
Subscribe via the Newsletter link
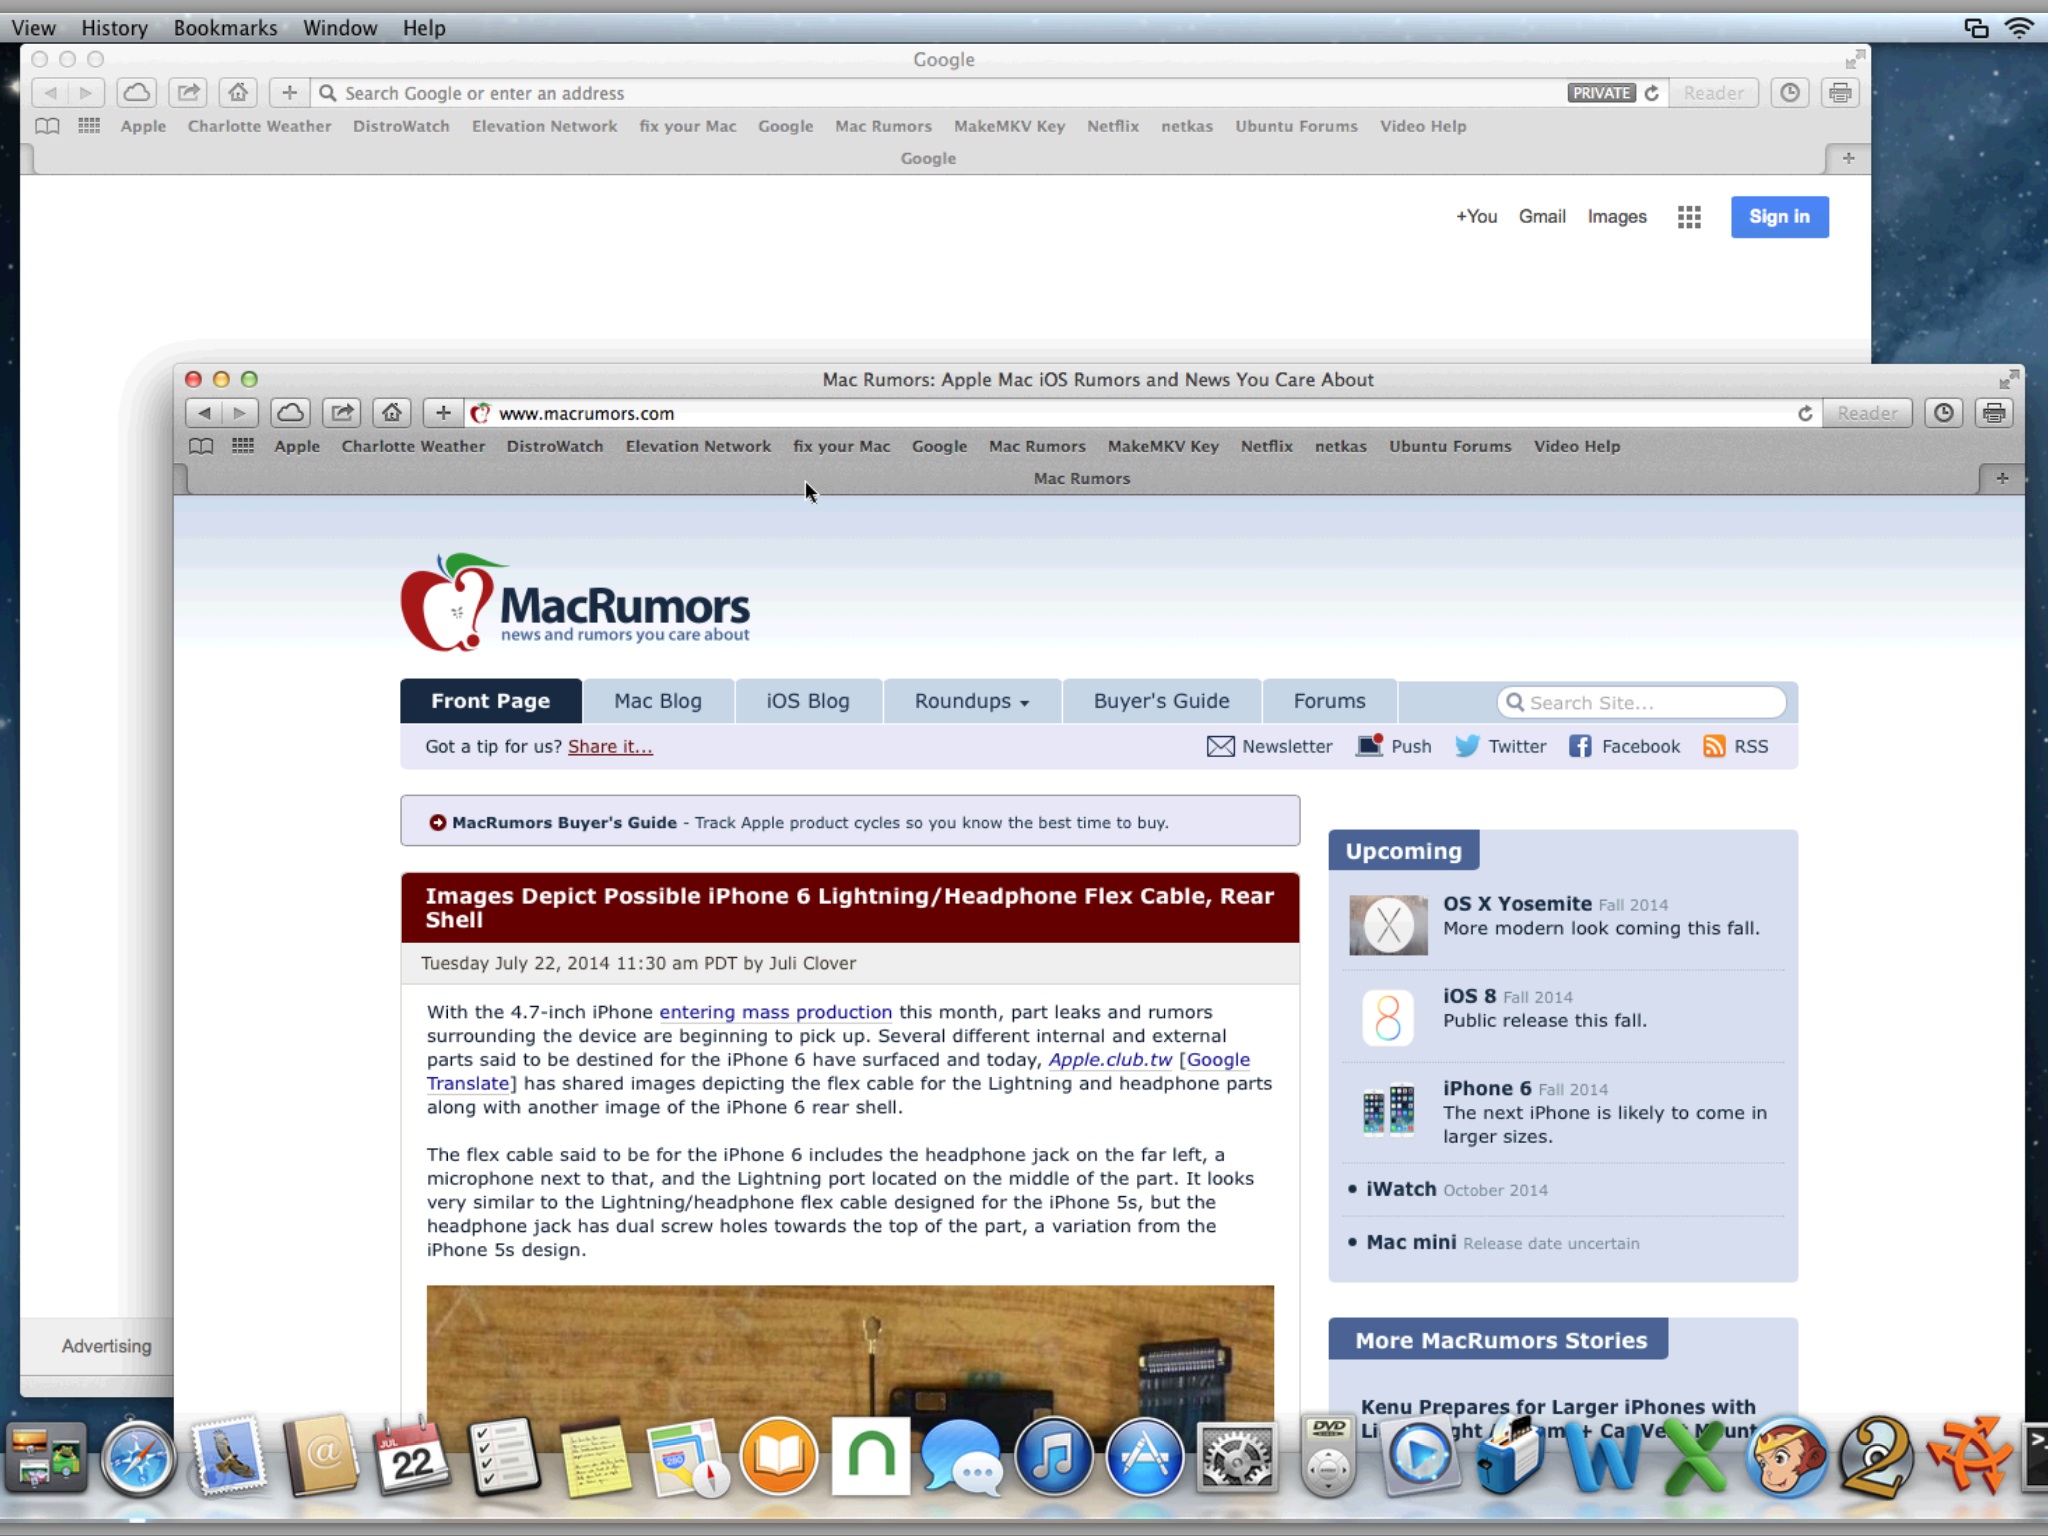pyautogui.click(x=1270, y=747)
